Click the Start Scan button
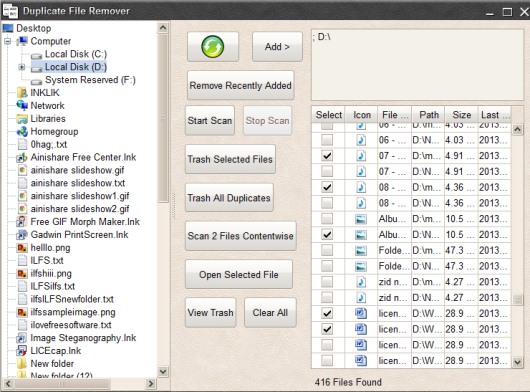Image resolution: width=530 pixels, height=392 pixels. [x=210, y=121]
